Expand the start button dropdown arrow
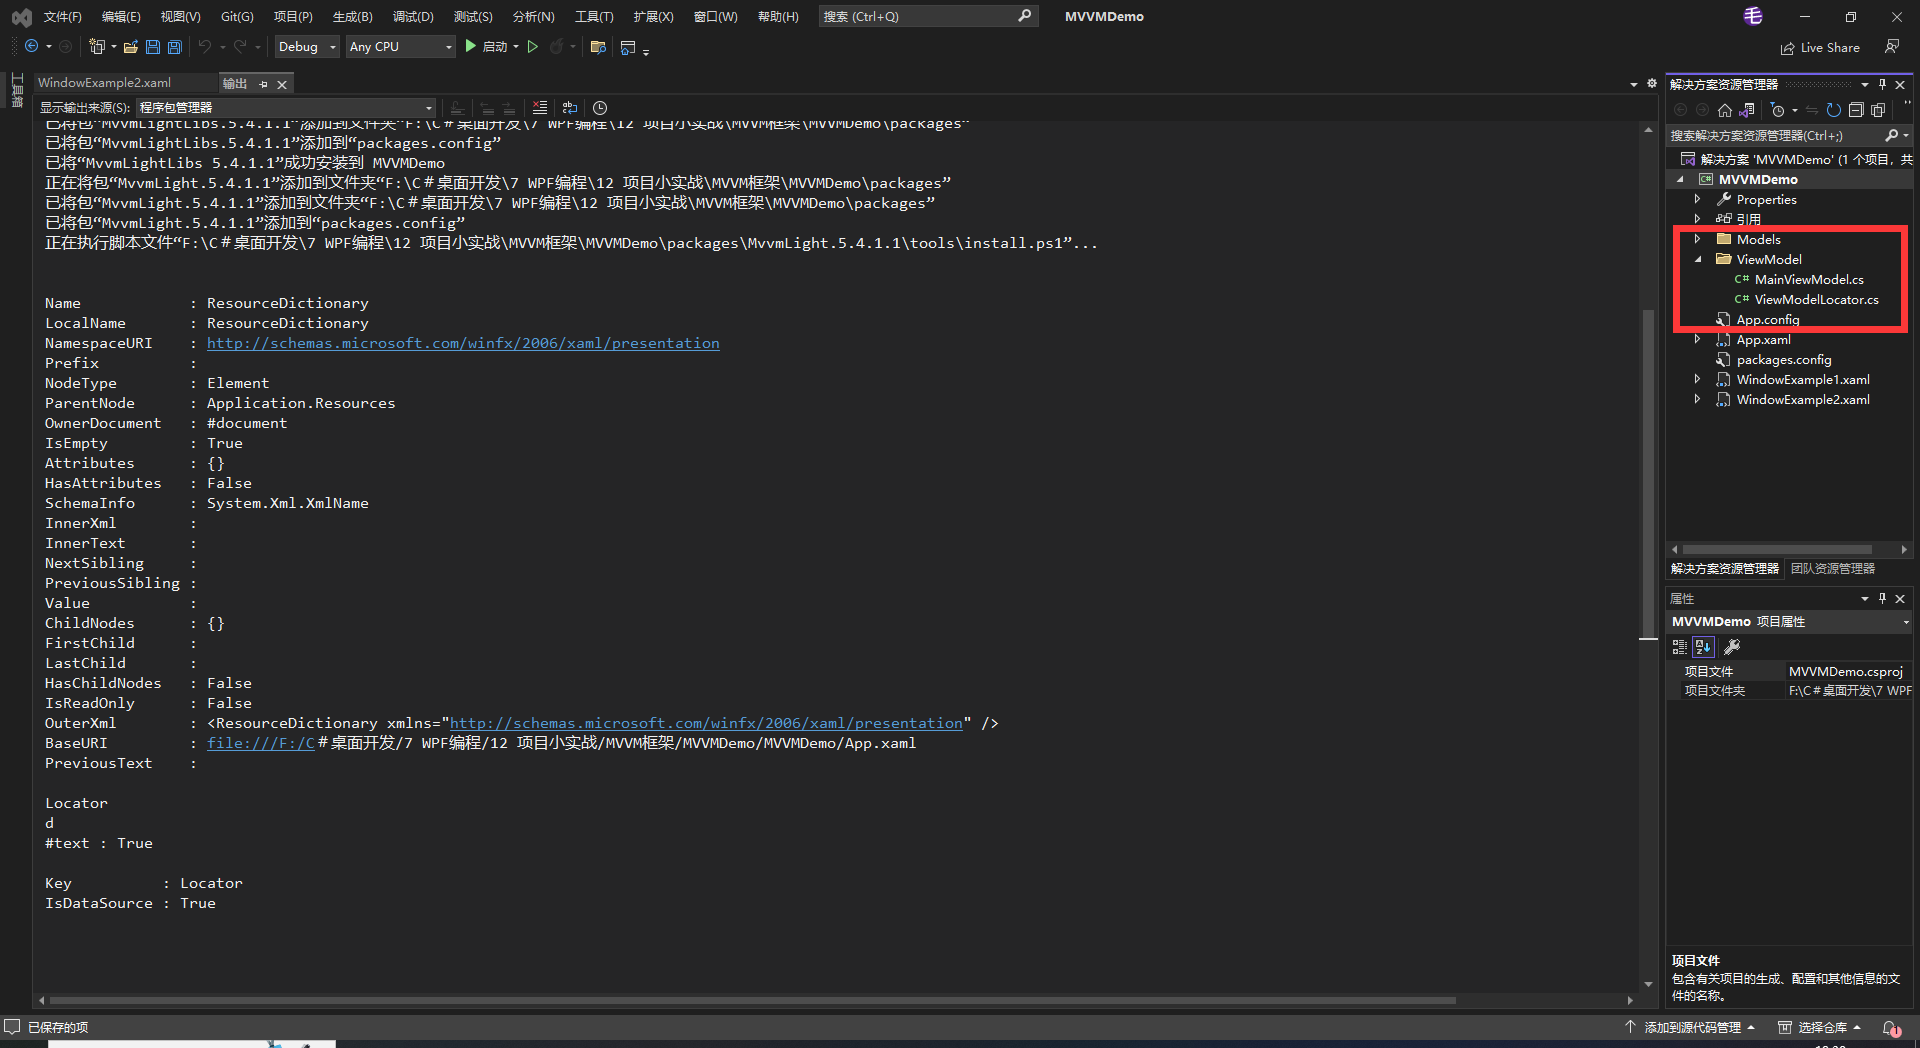 point(516,47)
